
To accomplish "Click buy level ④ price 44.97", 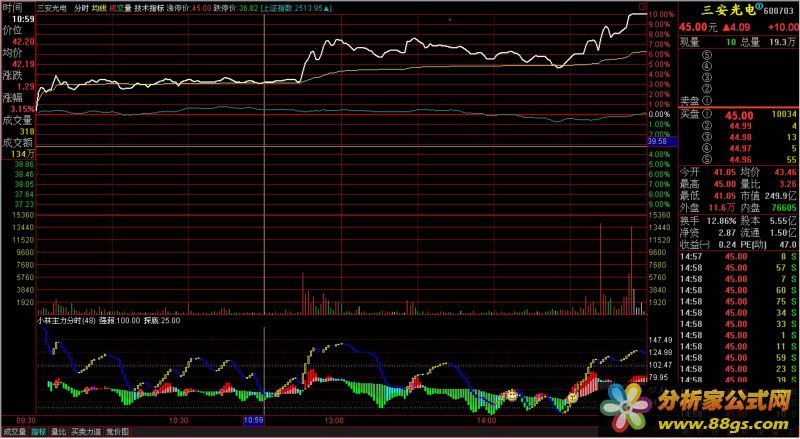I will 741,149.
